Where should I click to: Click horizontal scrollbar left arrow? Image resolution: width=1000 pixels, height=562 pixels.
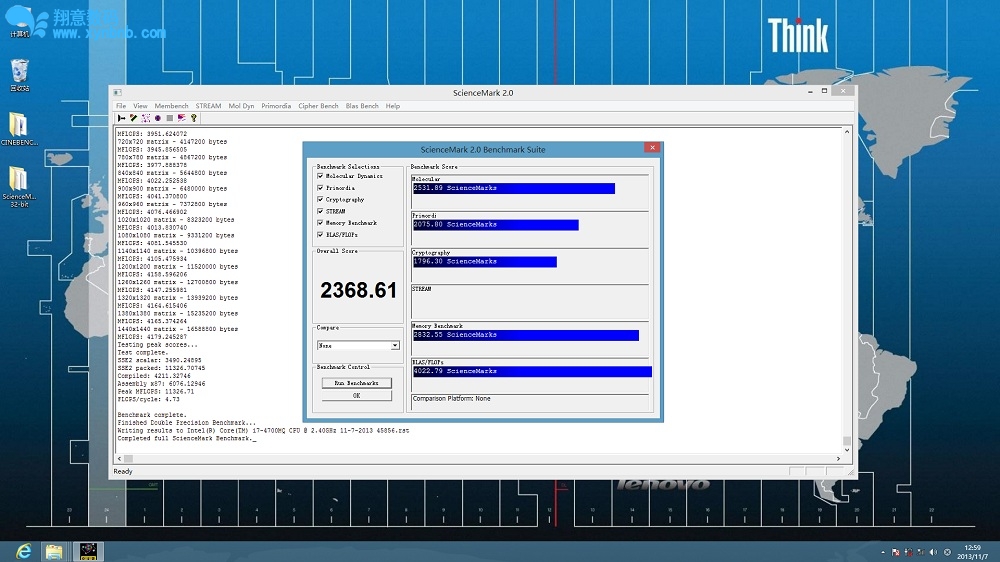click(119, 459)
